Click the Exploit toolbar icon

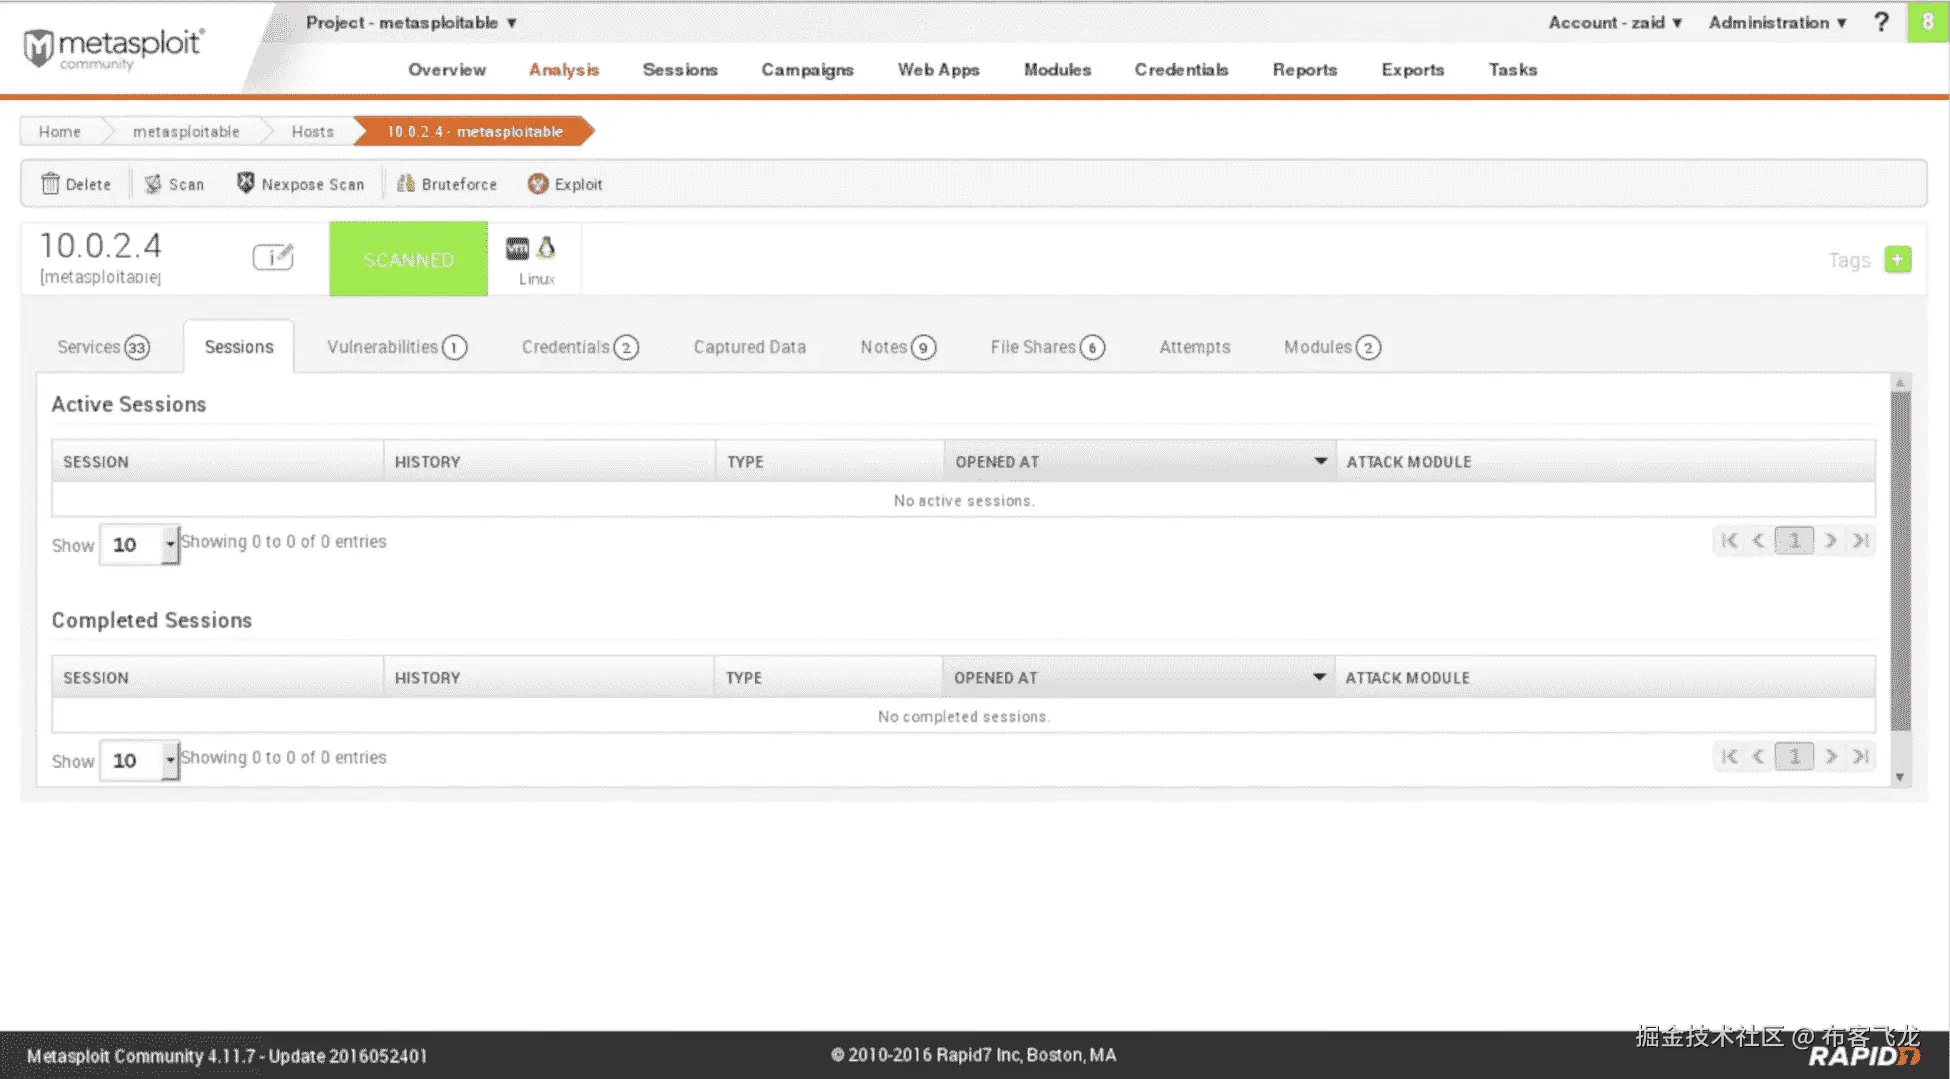click(x=538, y=184)
